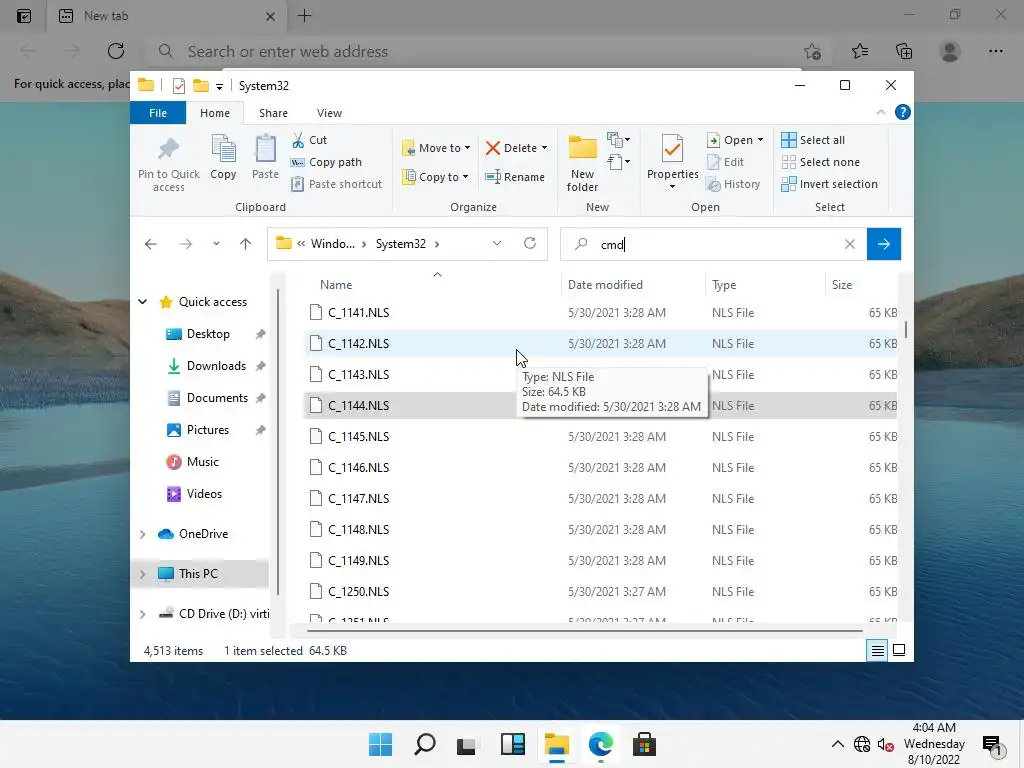
Task: Go forward with Explorer forward arrow
Action: 186,244
